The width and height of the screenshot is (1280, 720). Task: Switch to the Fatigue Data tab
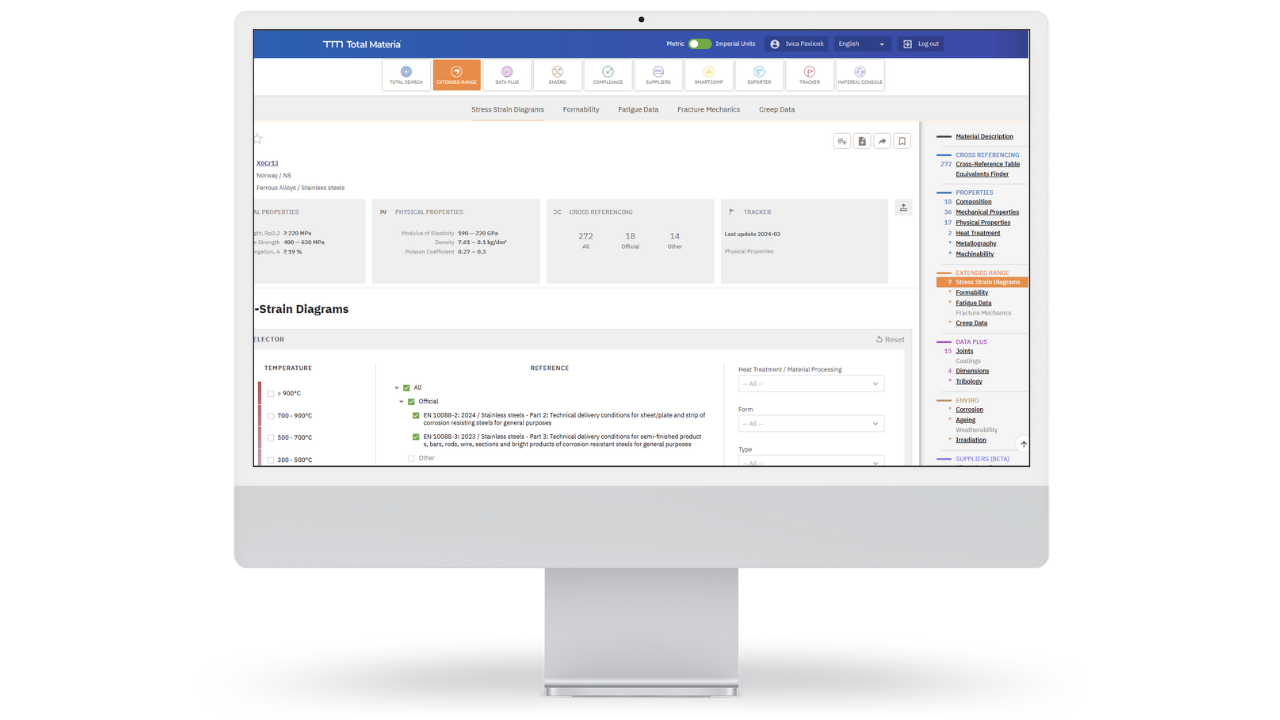(x=638, y=109)
